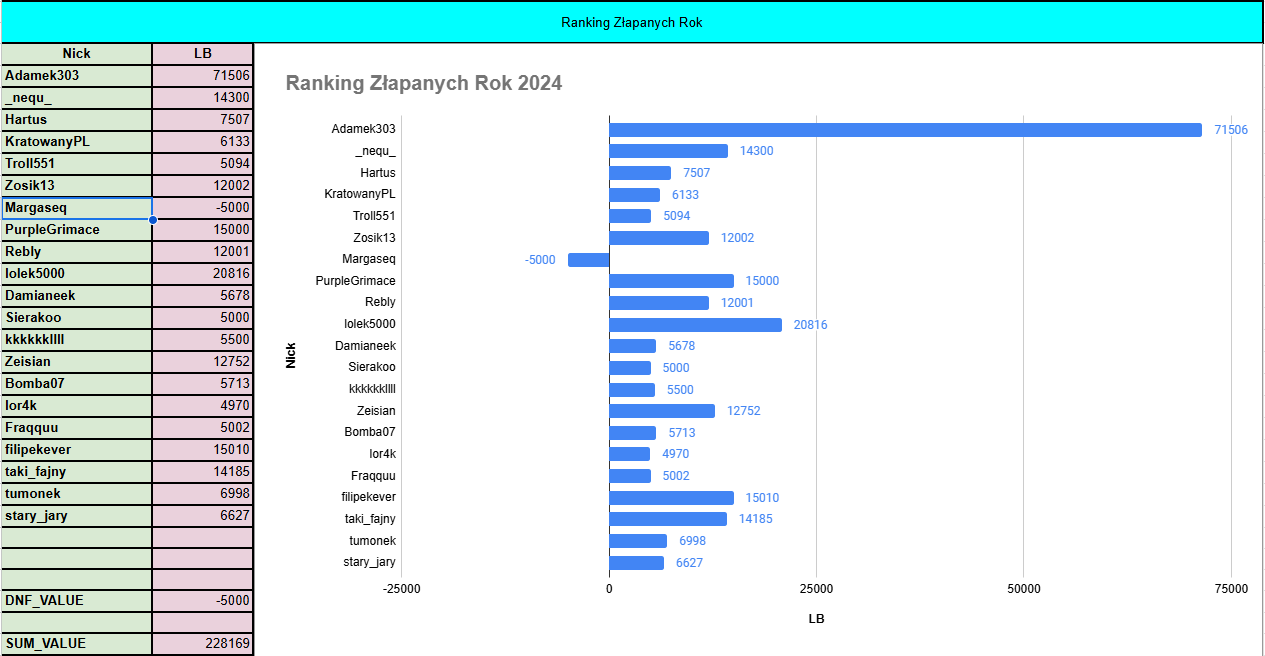1265x656 pixels.
Task: Select the table cell containing 20816
Action: (203, 274)
